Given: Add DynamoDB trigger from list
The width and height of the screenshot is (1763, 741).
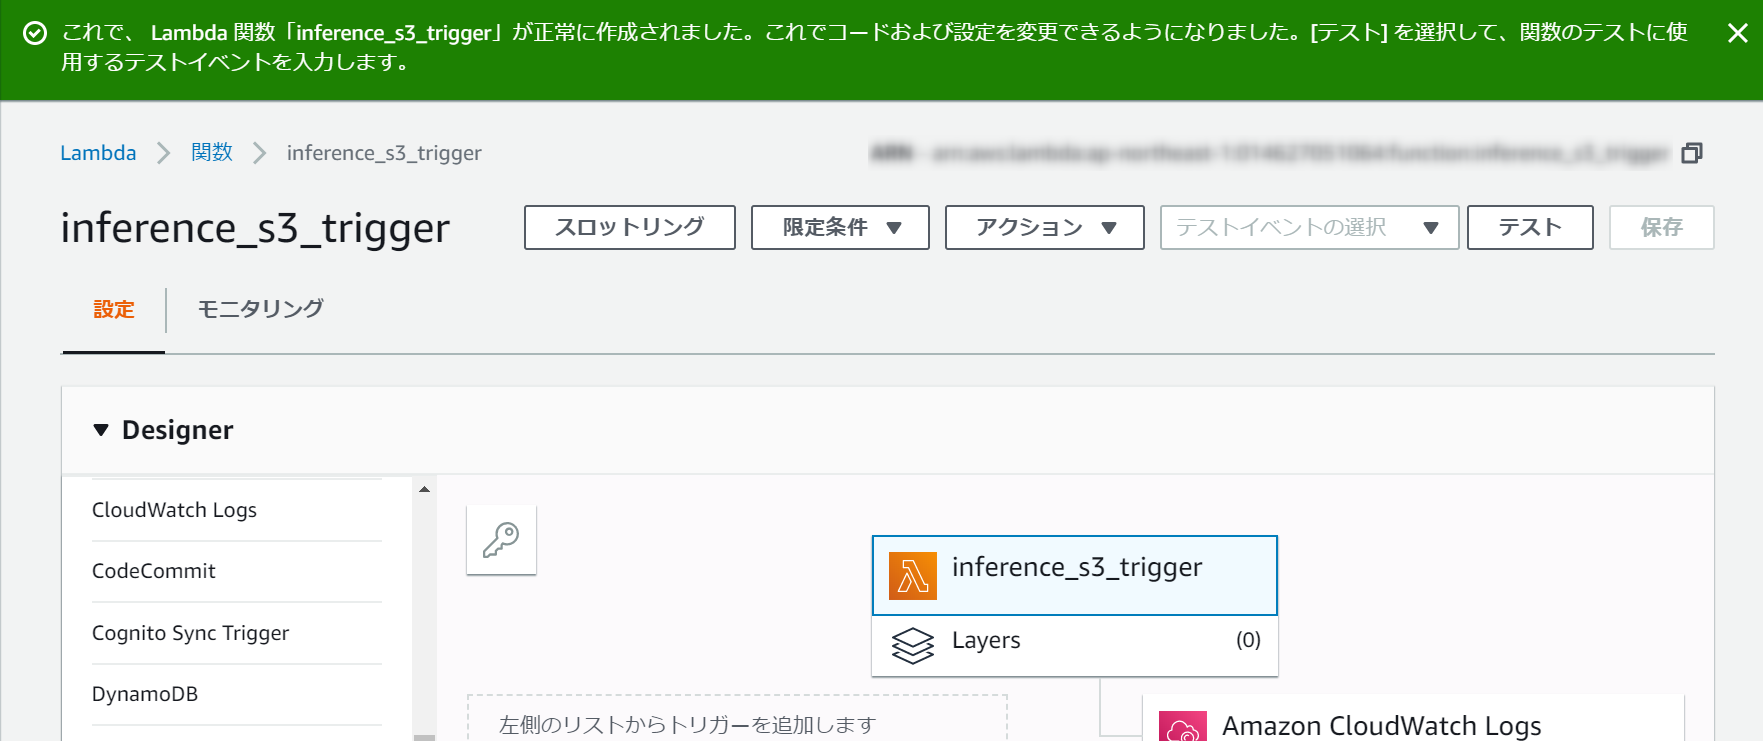Looking at the screenshot, I should [x=237, y=694].
